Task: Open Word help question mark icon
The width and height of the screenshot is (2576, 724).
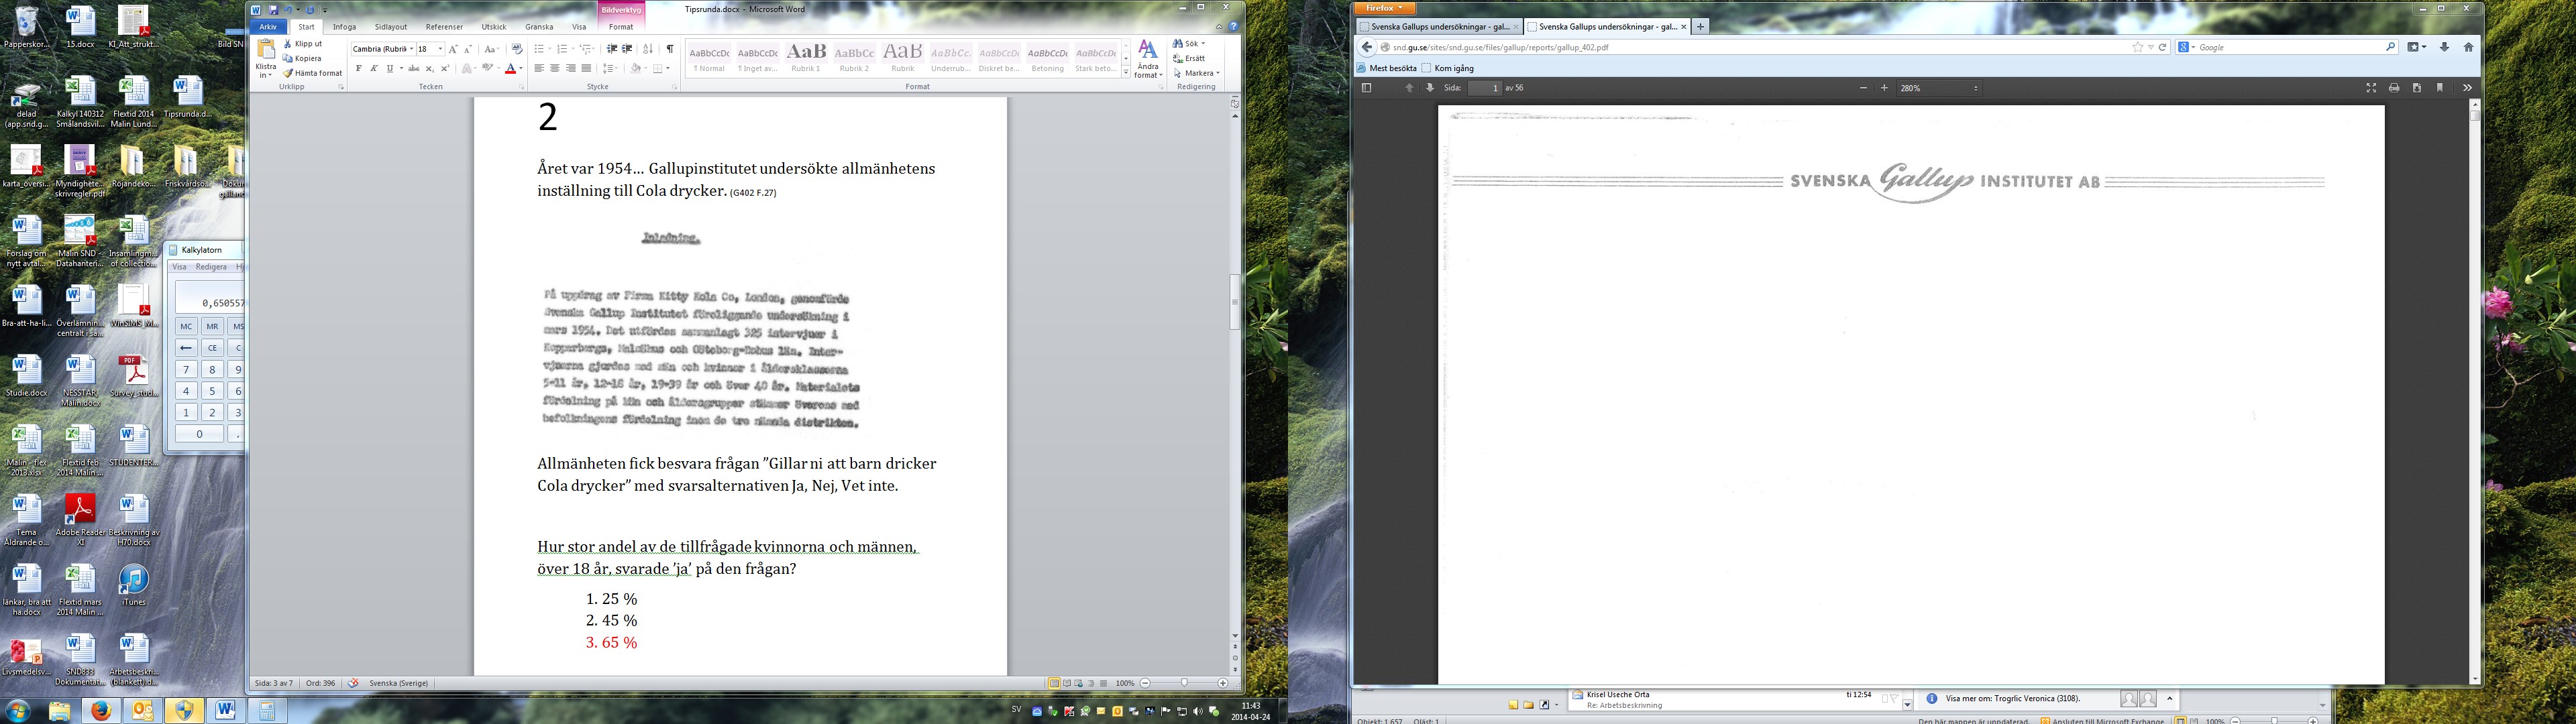Action: click(1234, 27)
